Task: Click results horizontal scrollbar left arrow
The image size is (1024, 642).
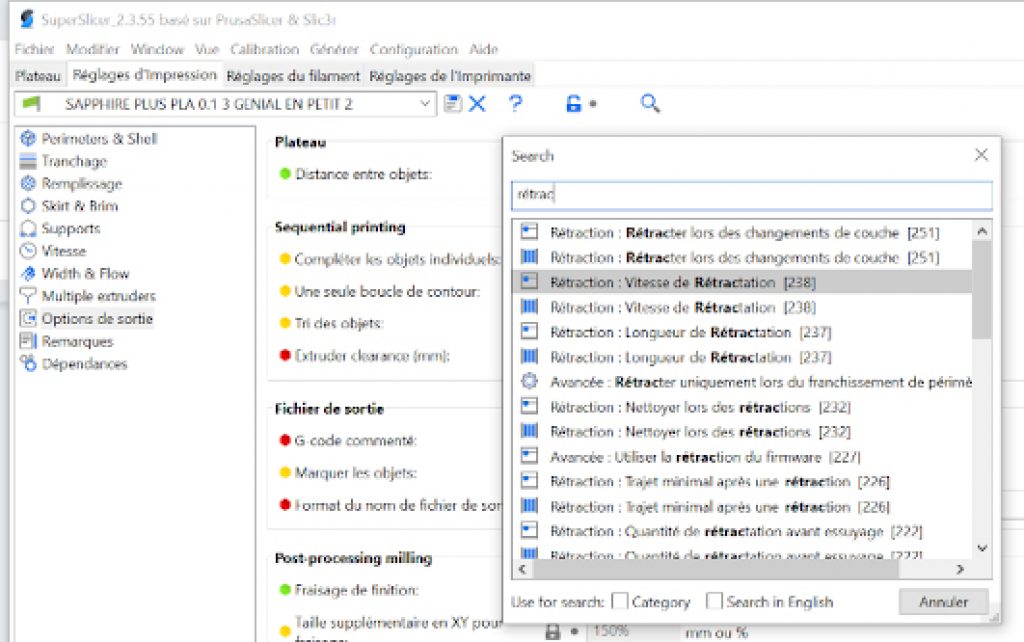Action: (x=522, y=570)
